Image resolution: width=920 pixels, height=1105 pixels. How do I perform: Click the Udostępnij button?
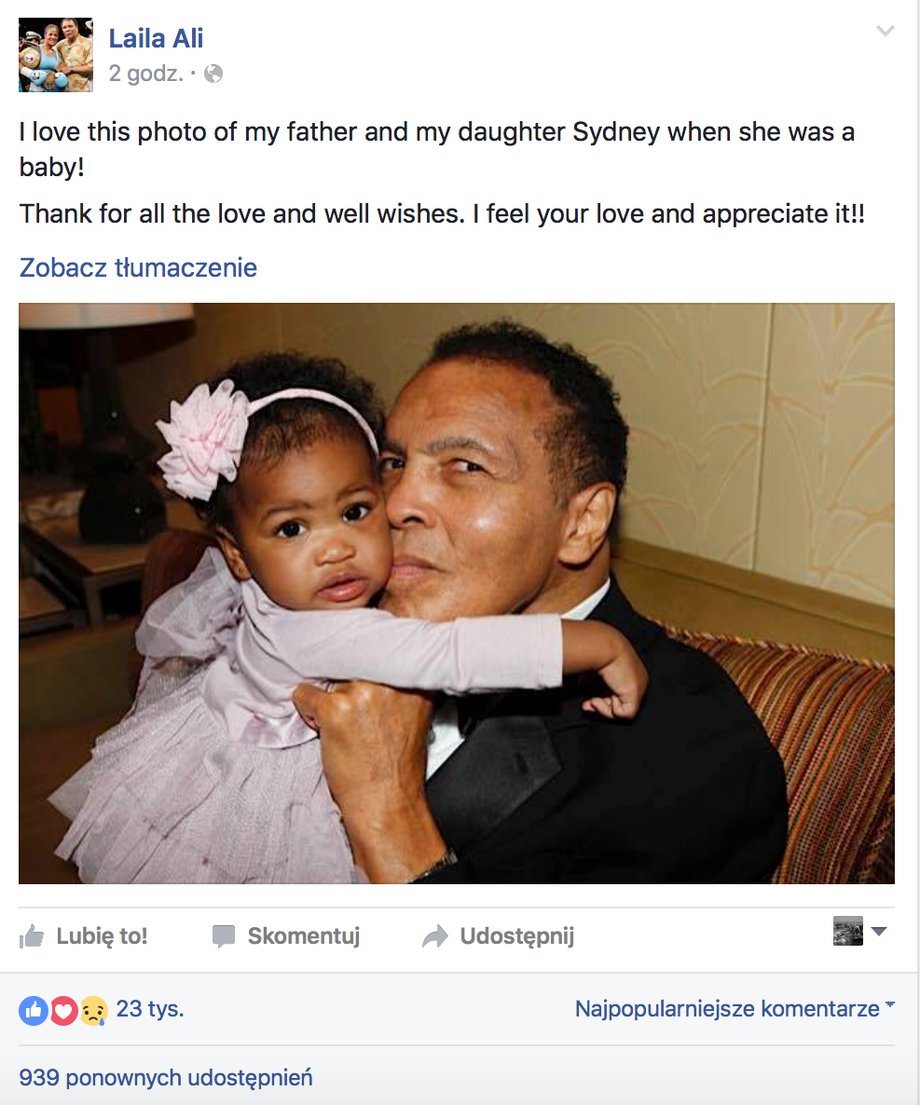tap(498, 937)
